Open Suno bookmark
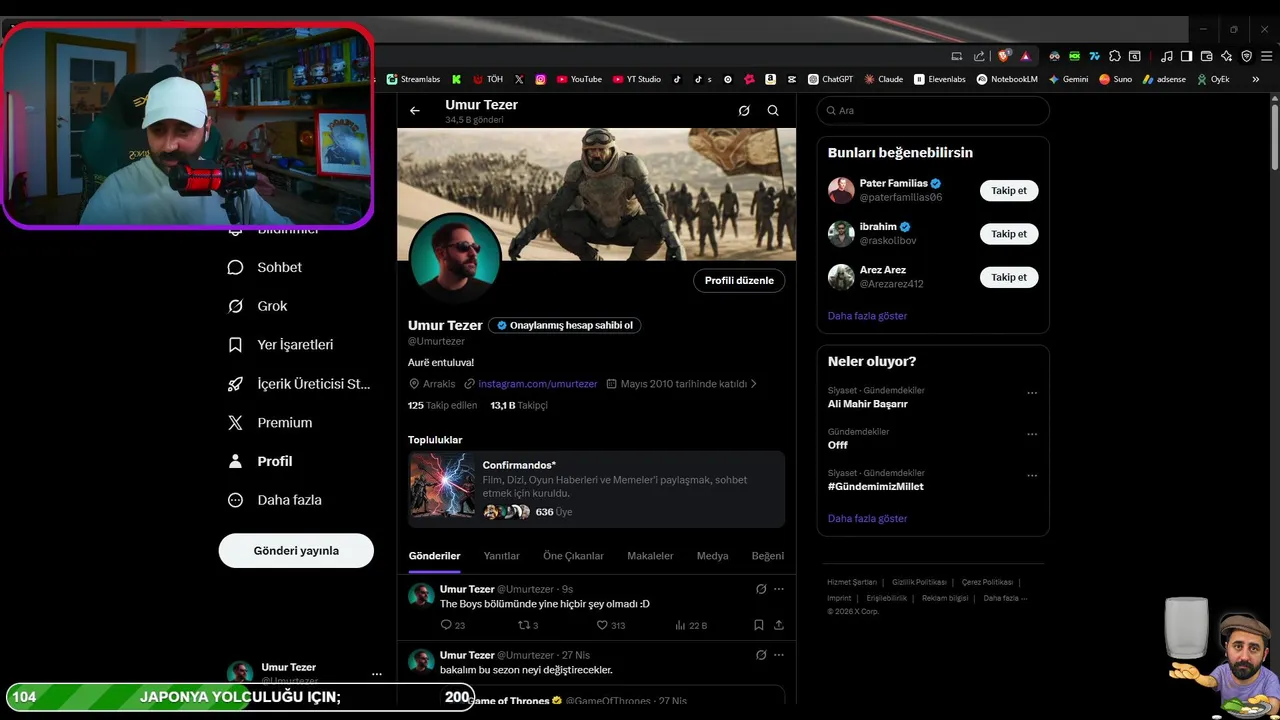This screenshot has width=1280, height=720. coord(1115,79)
